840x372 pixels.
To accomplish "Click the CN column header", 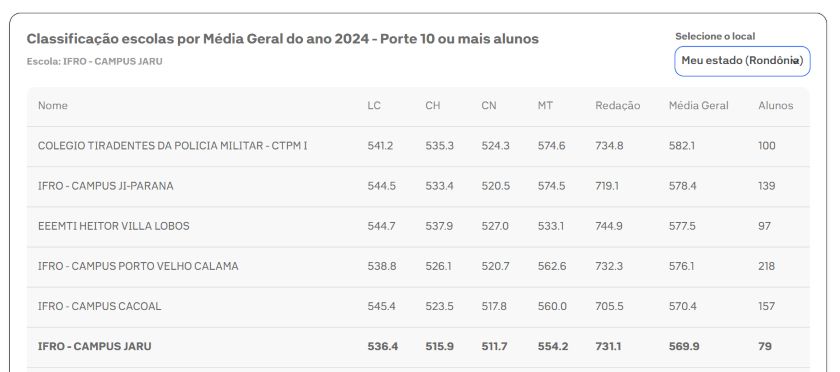I will pyautogui.click(x=489, y=106).
